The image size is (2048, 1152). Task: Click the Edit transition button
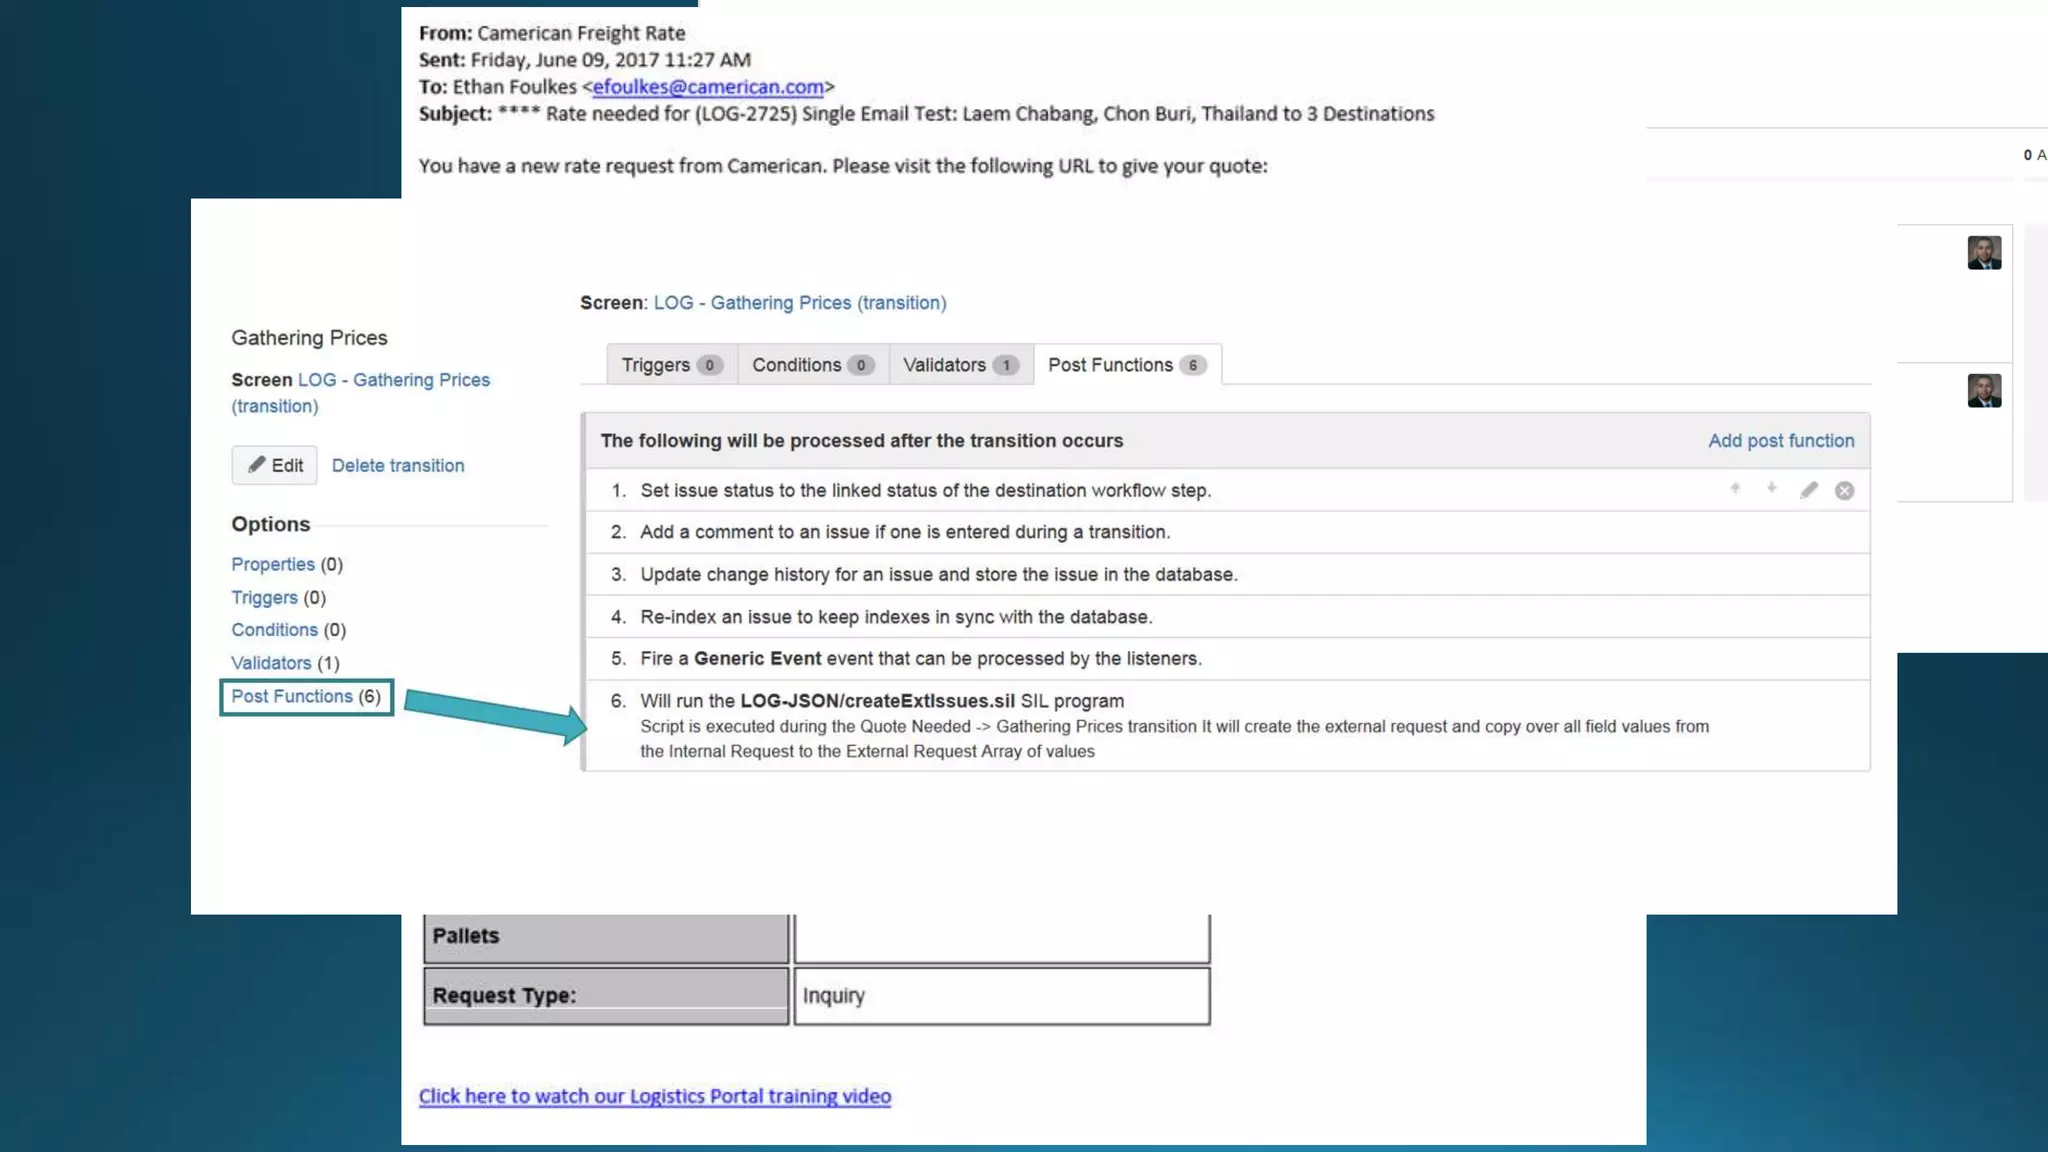tap(275, 466)
